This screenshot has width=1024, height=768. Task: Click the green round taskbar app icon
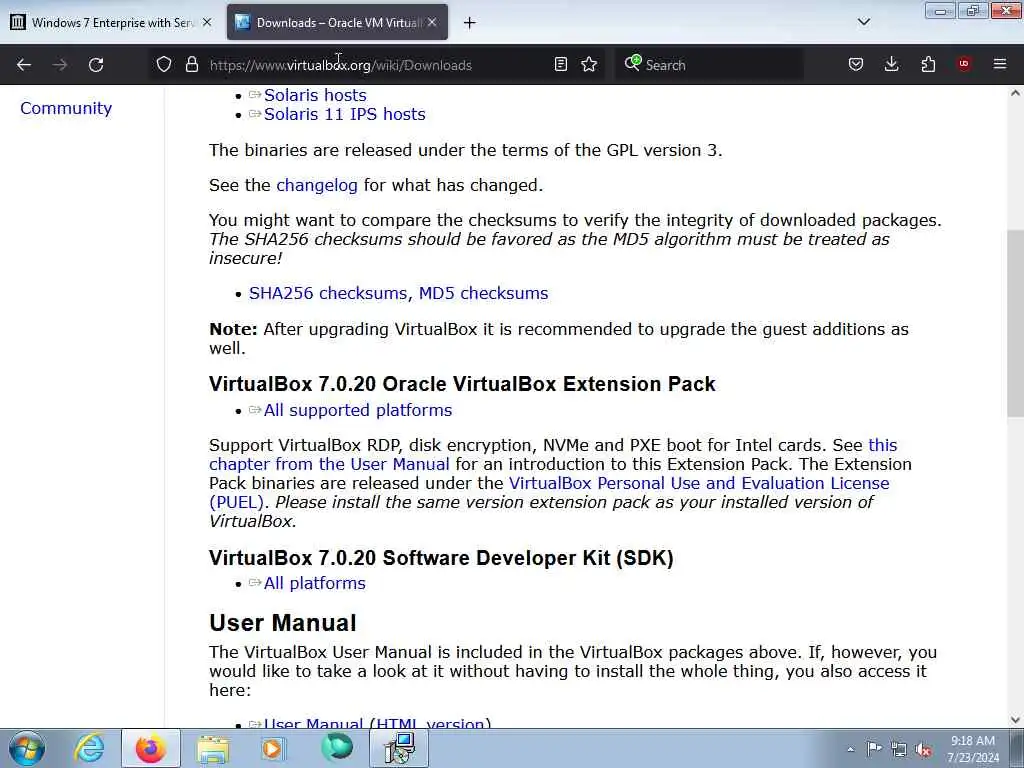pyautogui.click(x=337, y=748)
